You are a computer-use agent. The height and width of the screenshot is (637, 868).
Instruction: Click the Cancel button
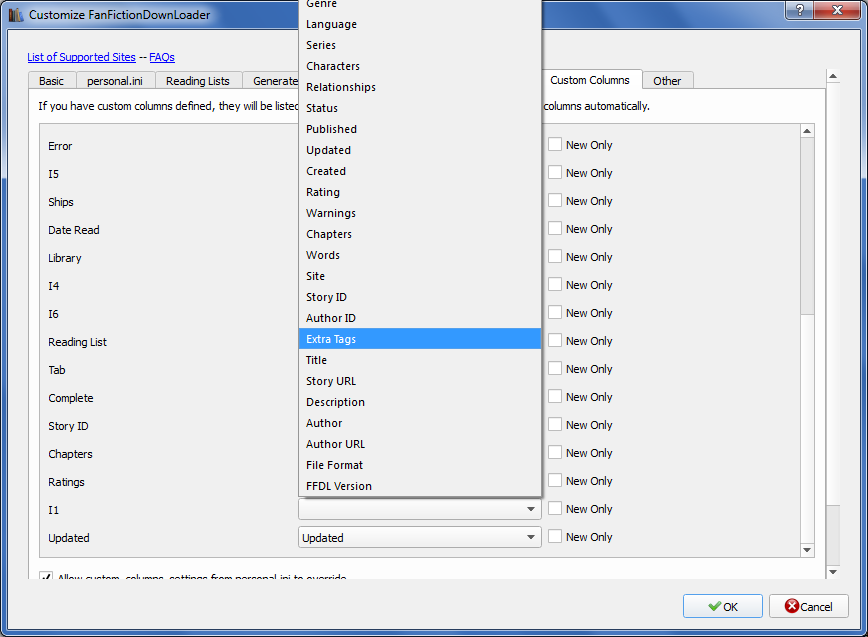(x=808, y=606)
